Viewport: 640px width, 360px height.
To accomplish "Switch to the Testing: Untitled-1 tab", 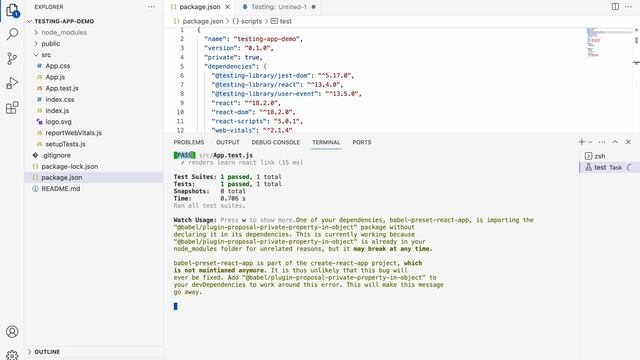I will pos(279,7).
